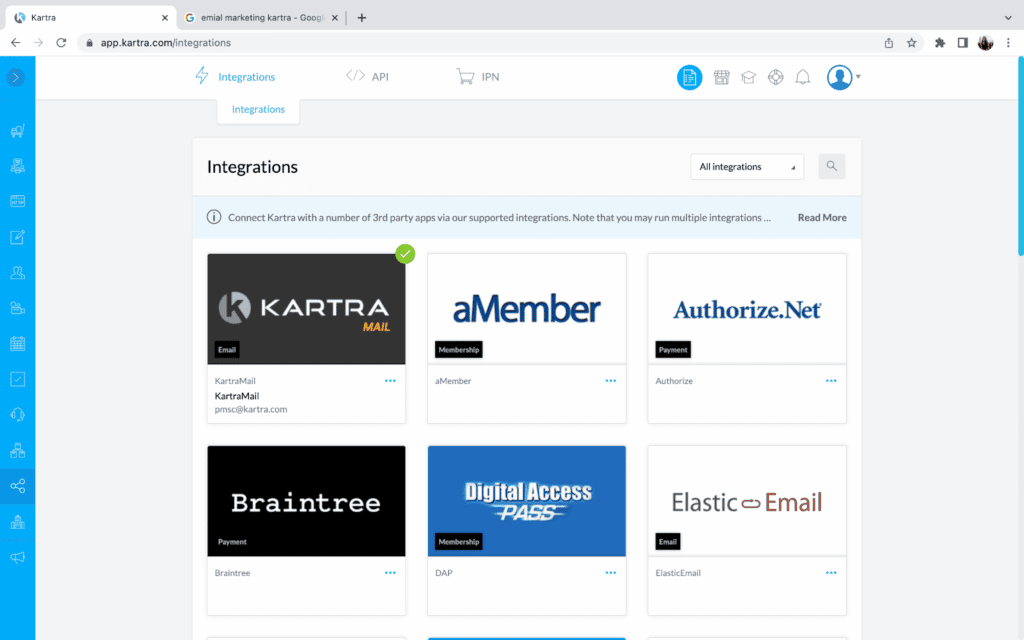This screenshot has width=1024, height=640.
Task: Click the info icon in the notice bar
Action: tap(214, 217)
